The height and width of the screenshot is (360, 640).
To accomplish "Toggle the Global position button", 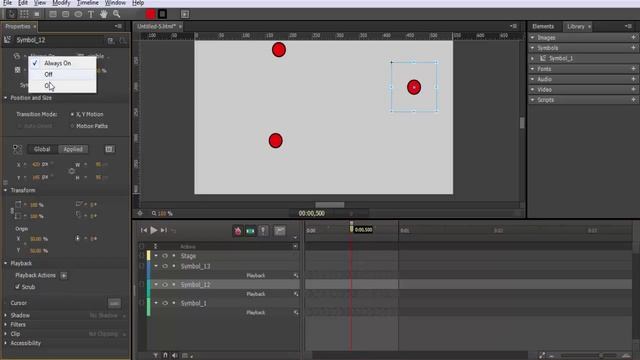I will (42, 149).
